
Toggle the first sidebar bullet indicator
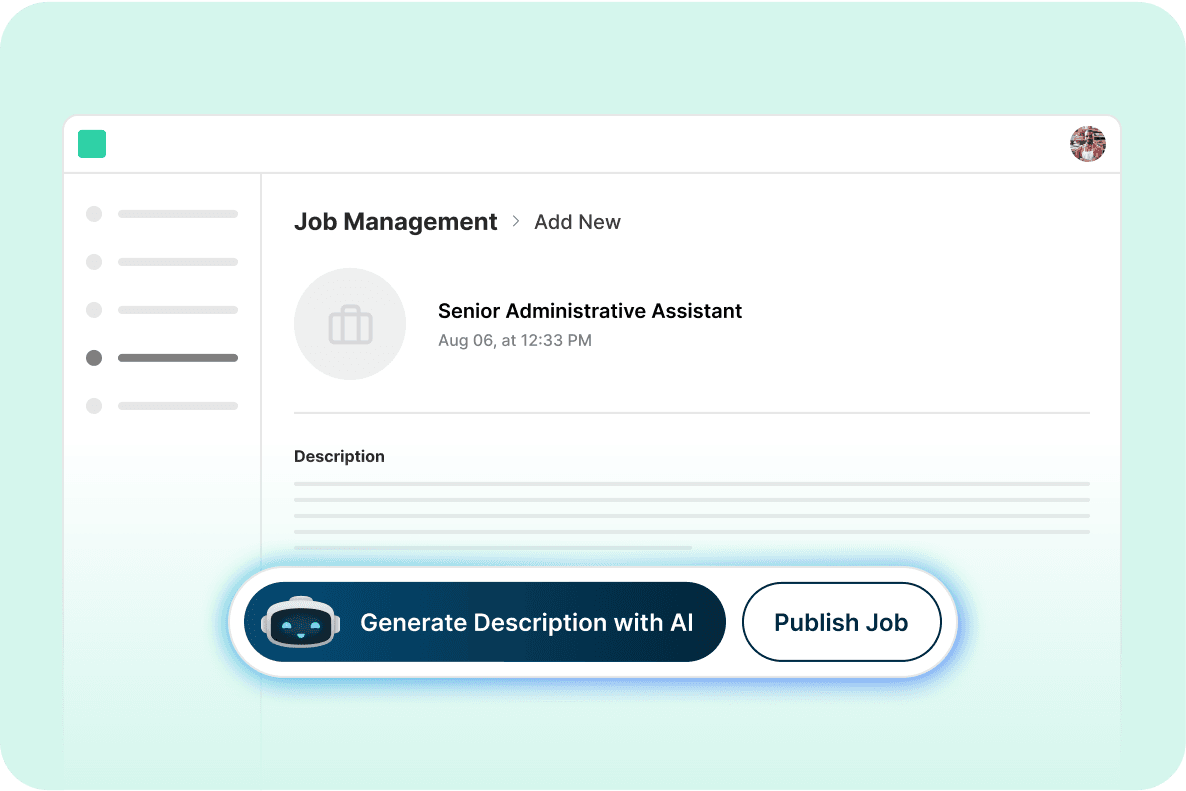94,214
